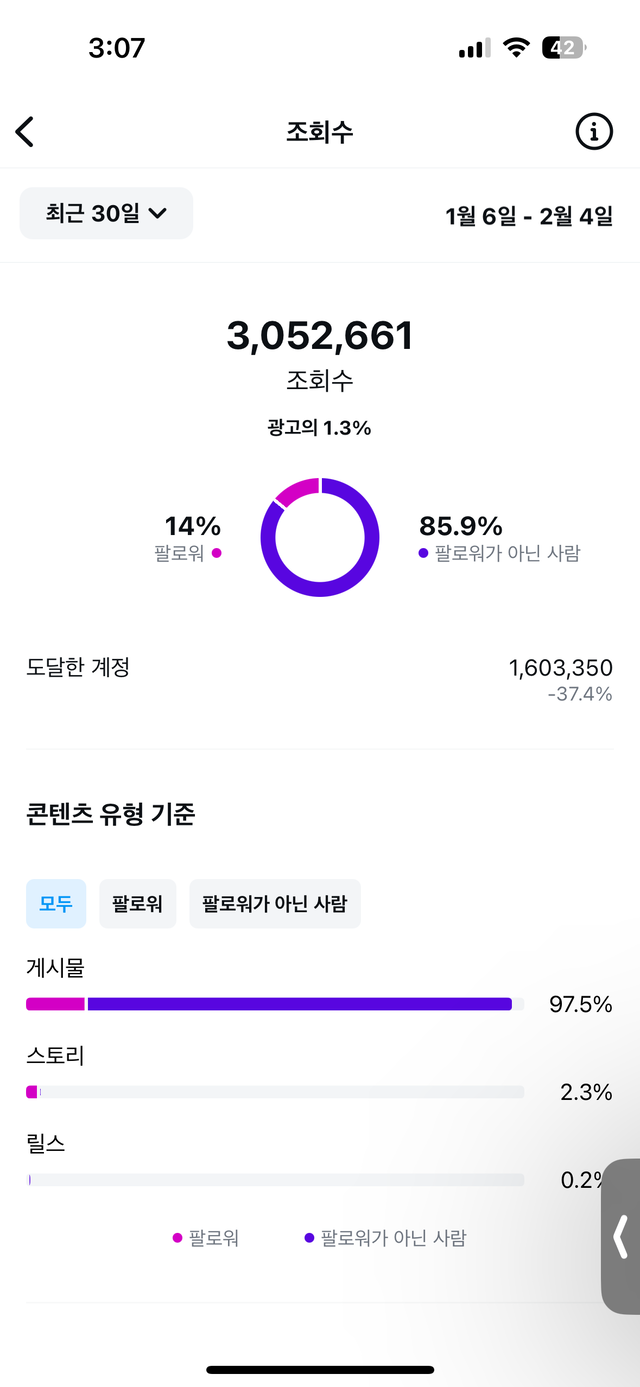
Task: Tap the cellular signal bars icon
Action: [x=474, y=48]
